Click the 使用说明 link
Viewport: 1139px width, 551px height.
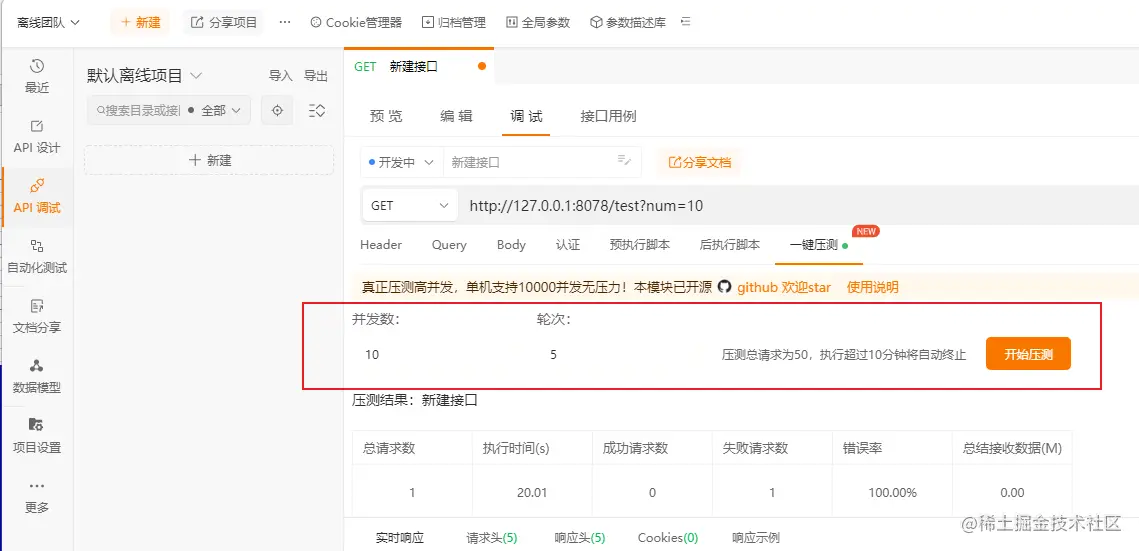(x=872, y=287)
